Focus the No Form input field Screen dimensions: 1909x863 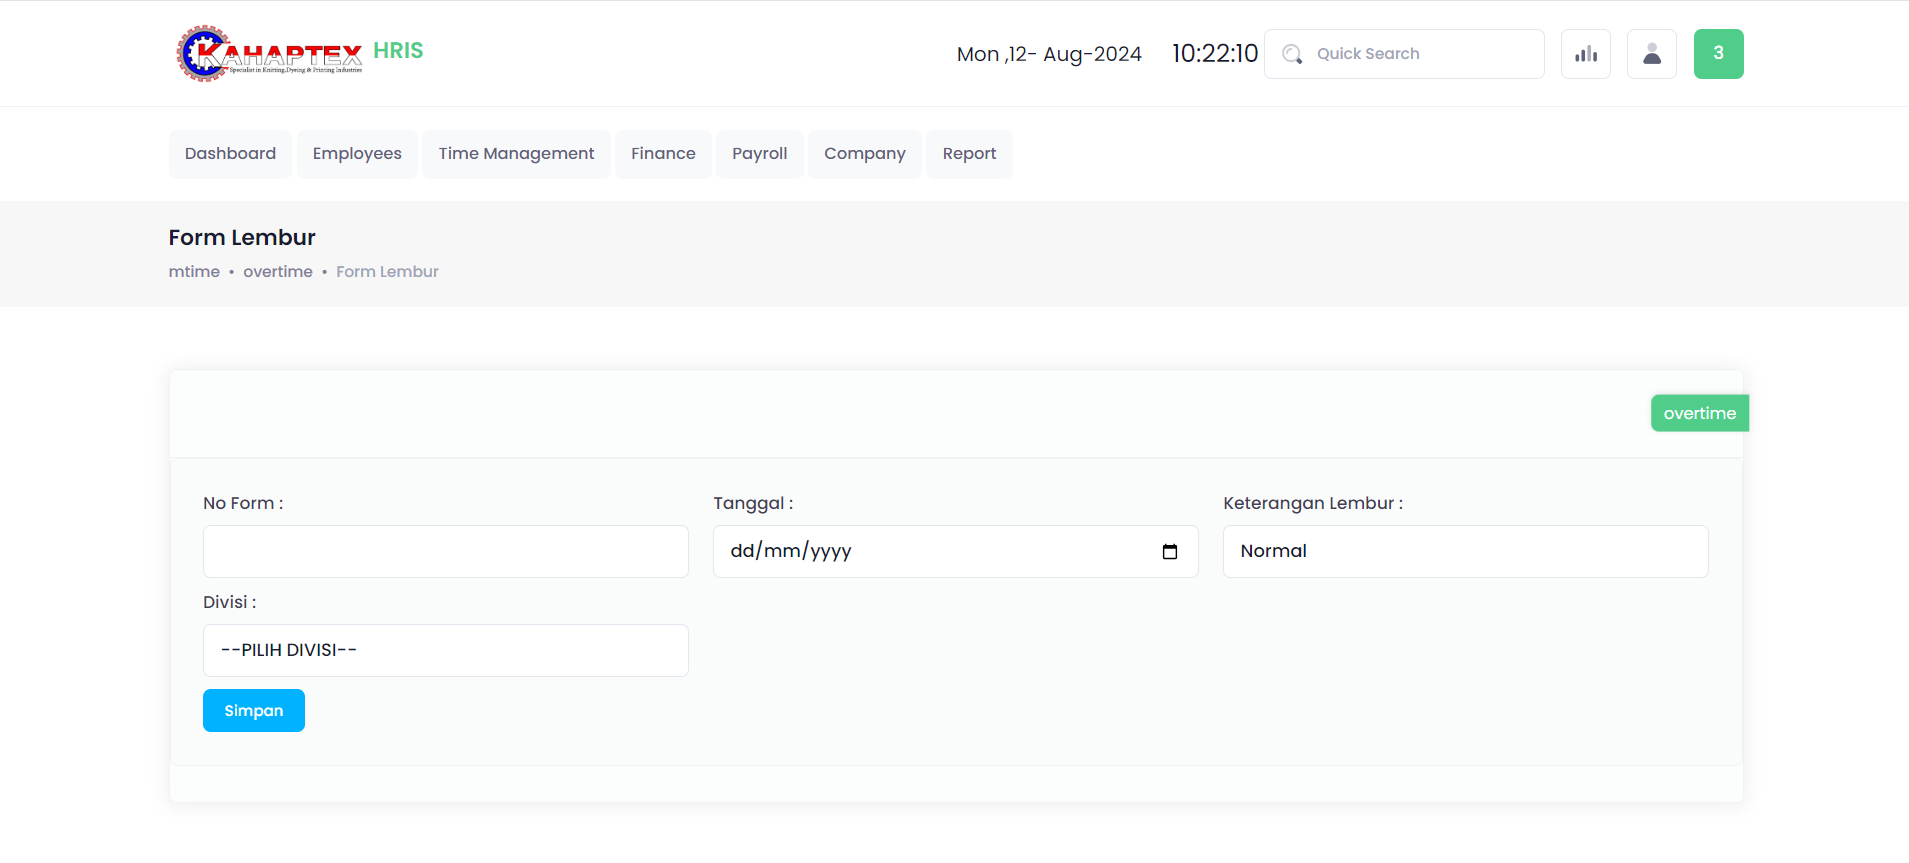pos(445,552)
